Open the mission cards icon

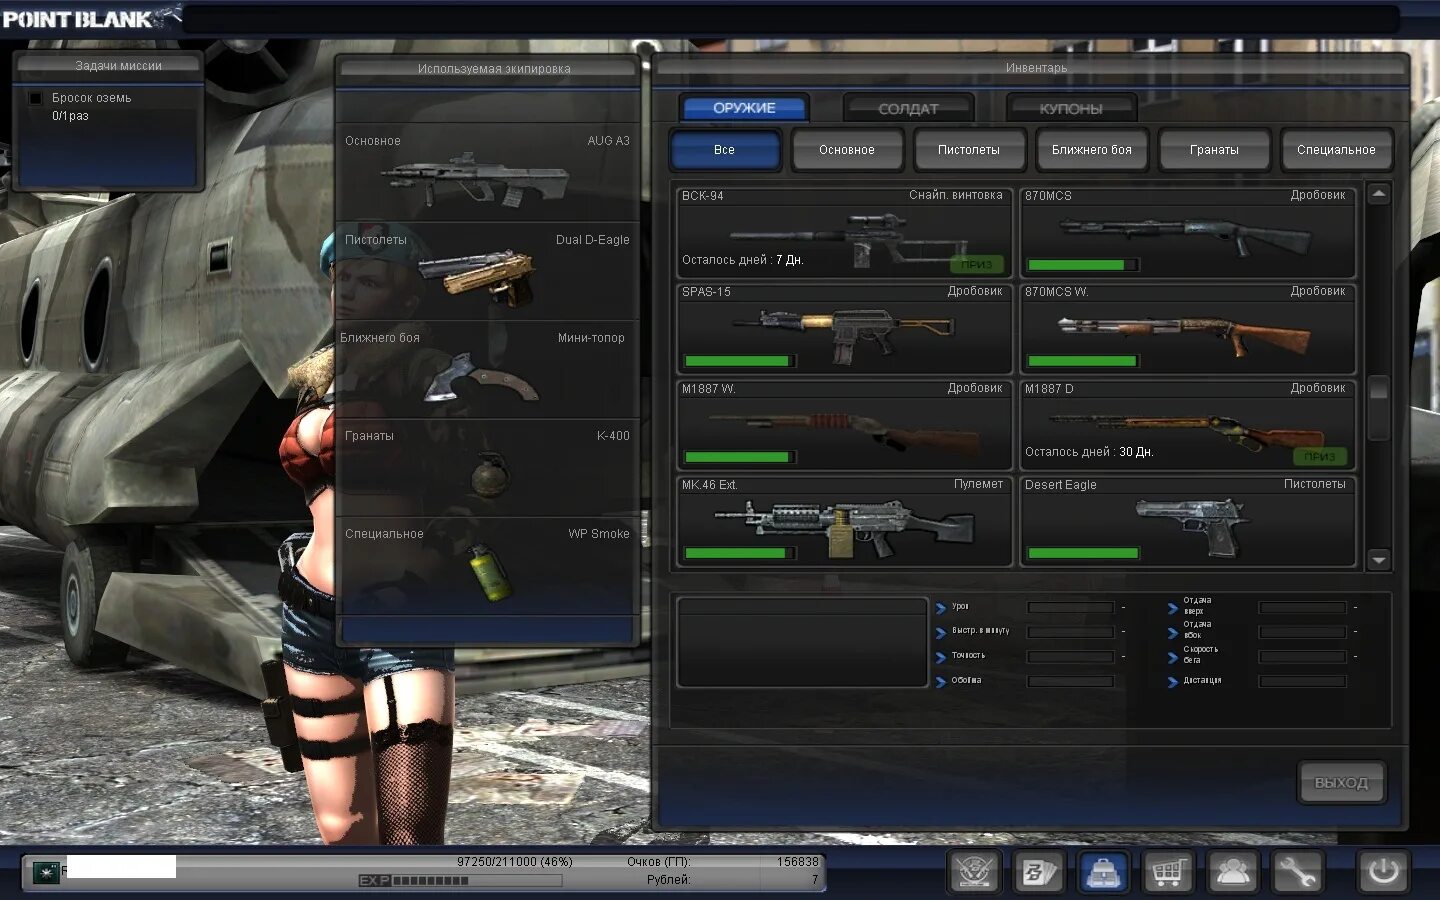[x=1038, y=872]
